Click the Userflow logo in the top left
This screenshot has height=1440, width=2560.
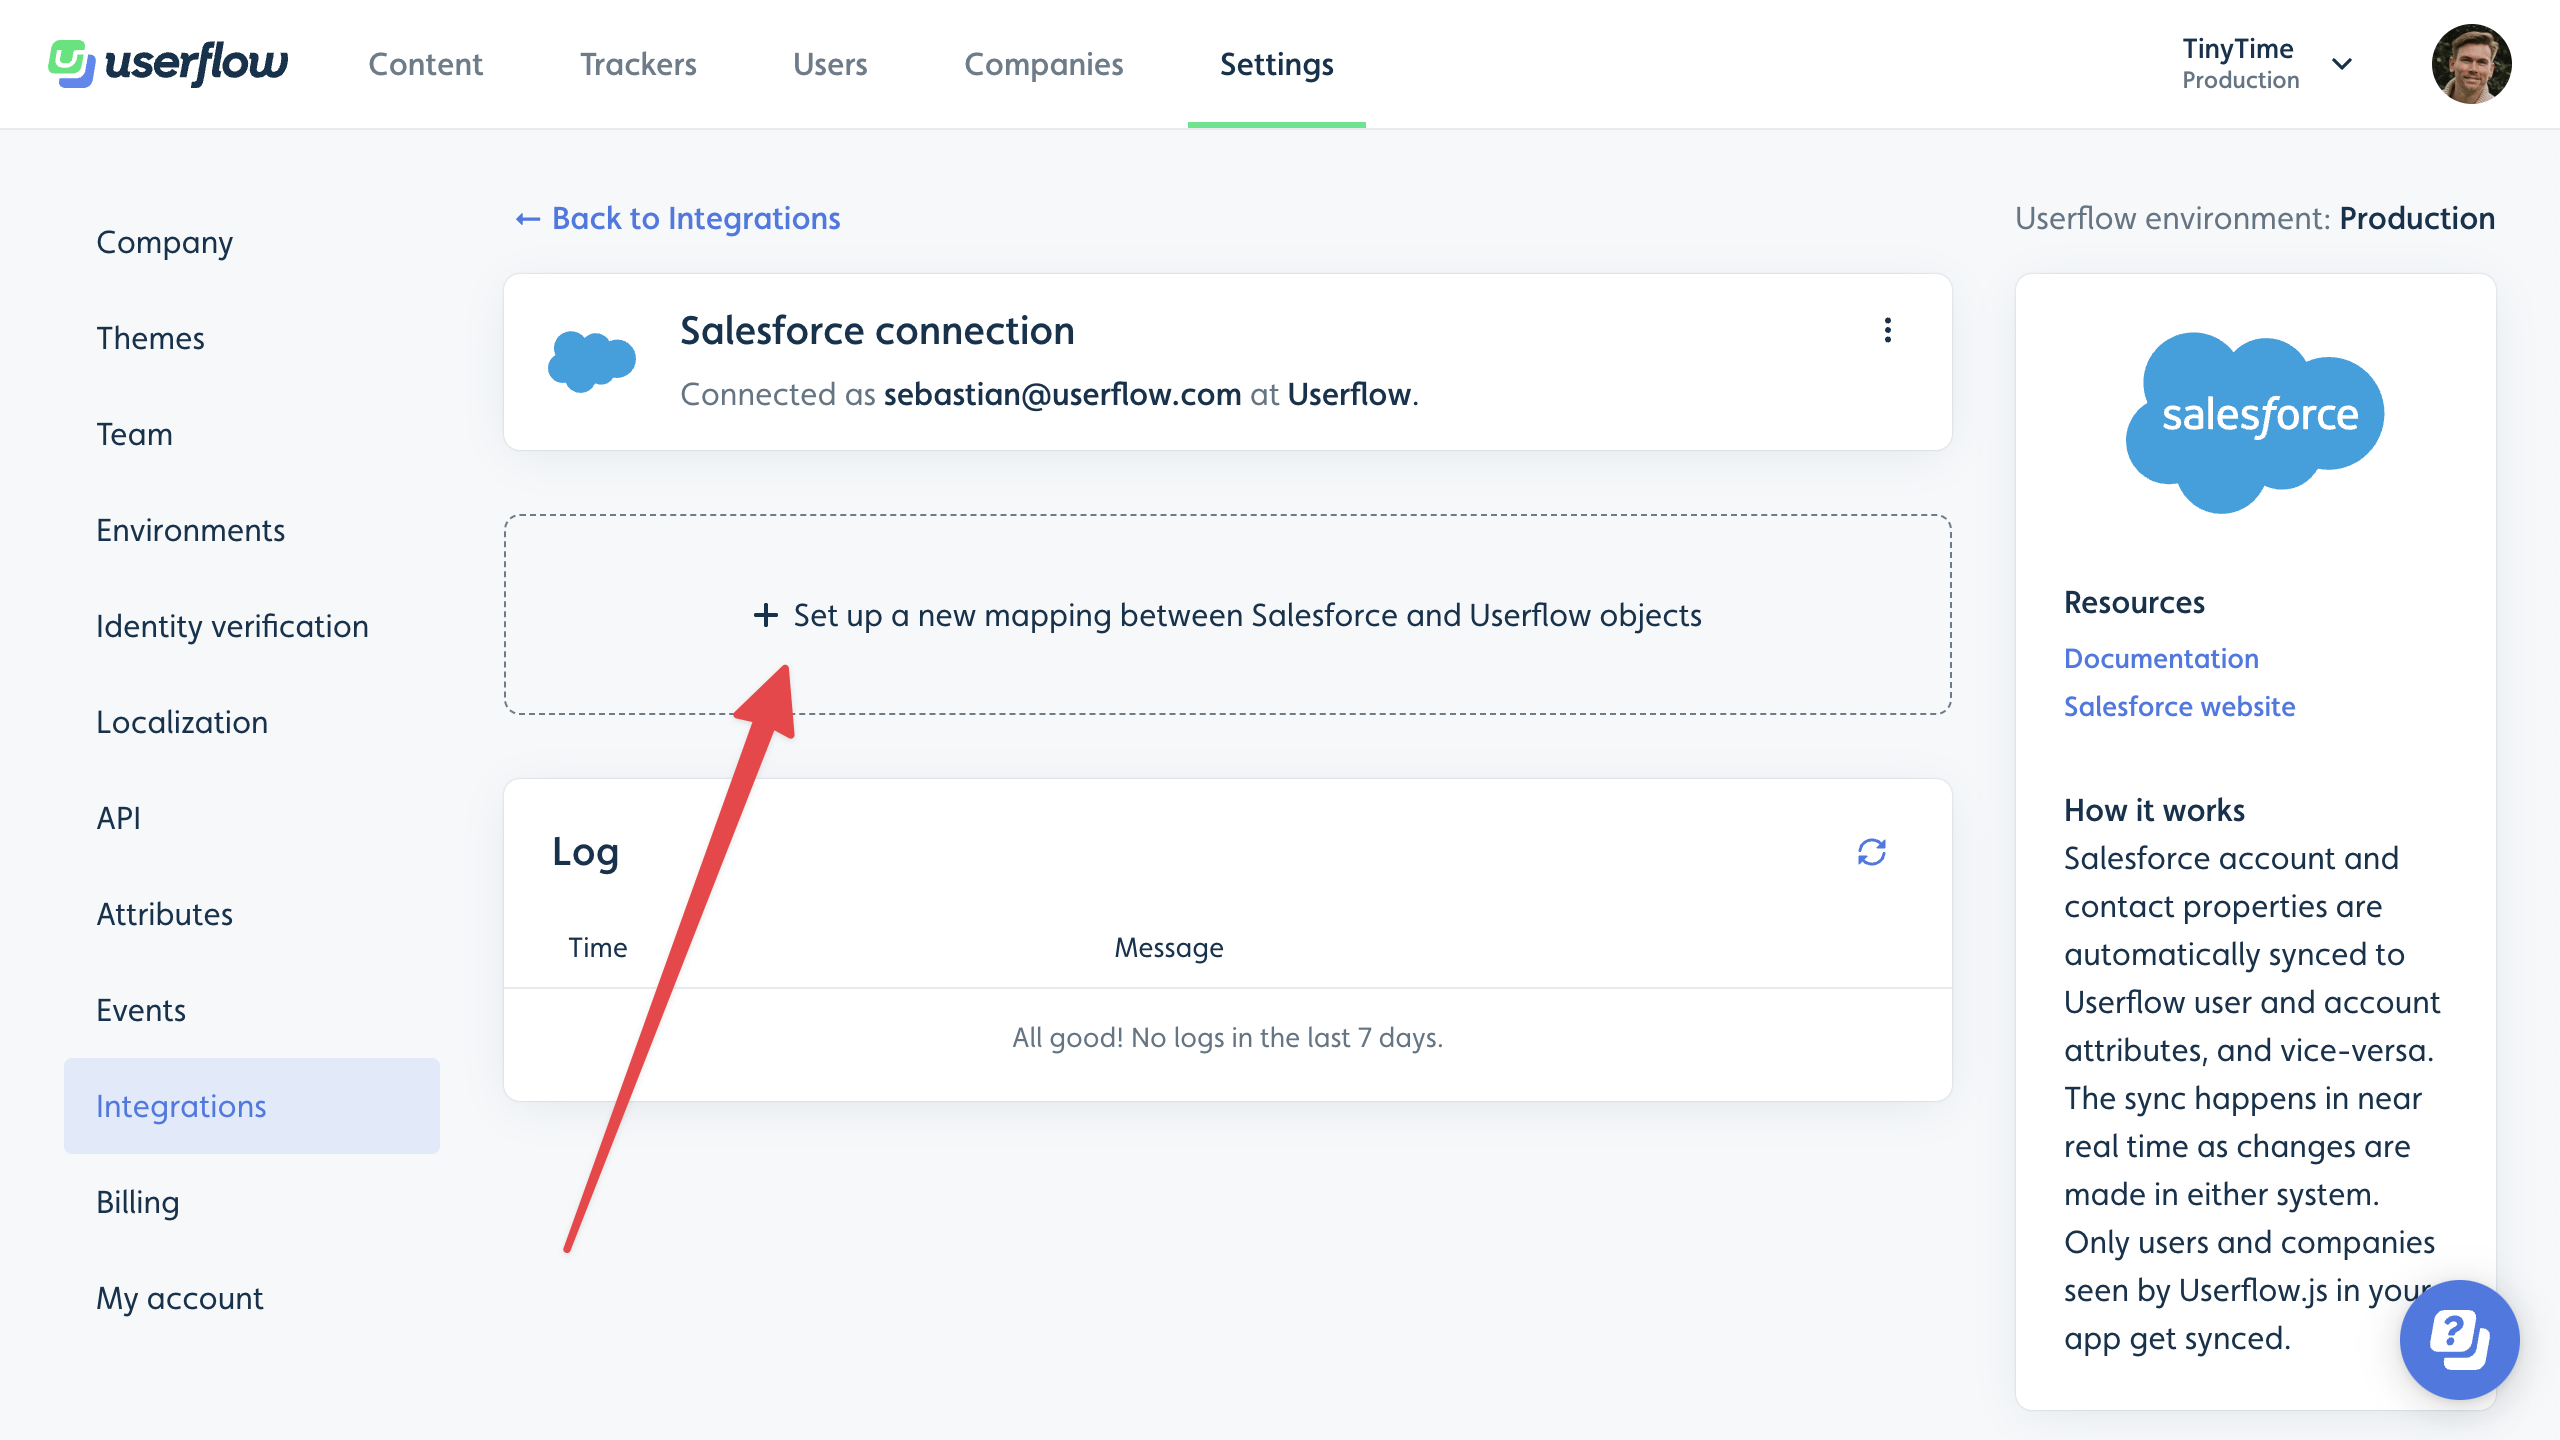(171, 63)
